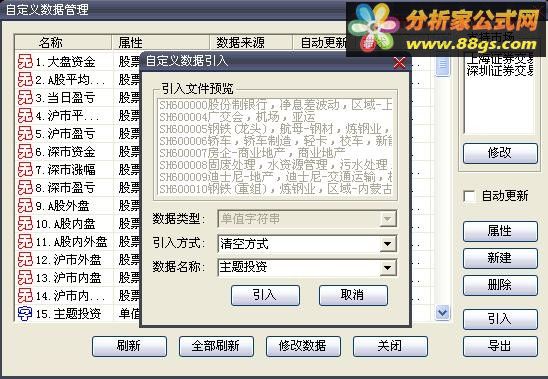This screenshot has width=548, height=379.
Task: Click 引入 button in right side panel
Action: pyautogui.click(x=500, y=319)
